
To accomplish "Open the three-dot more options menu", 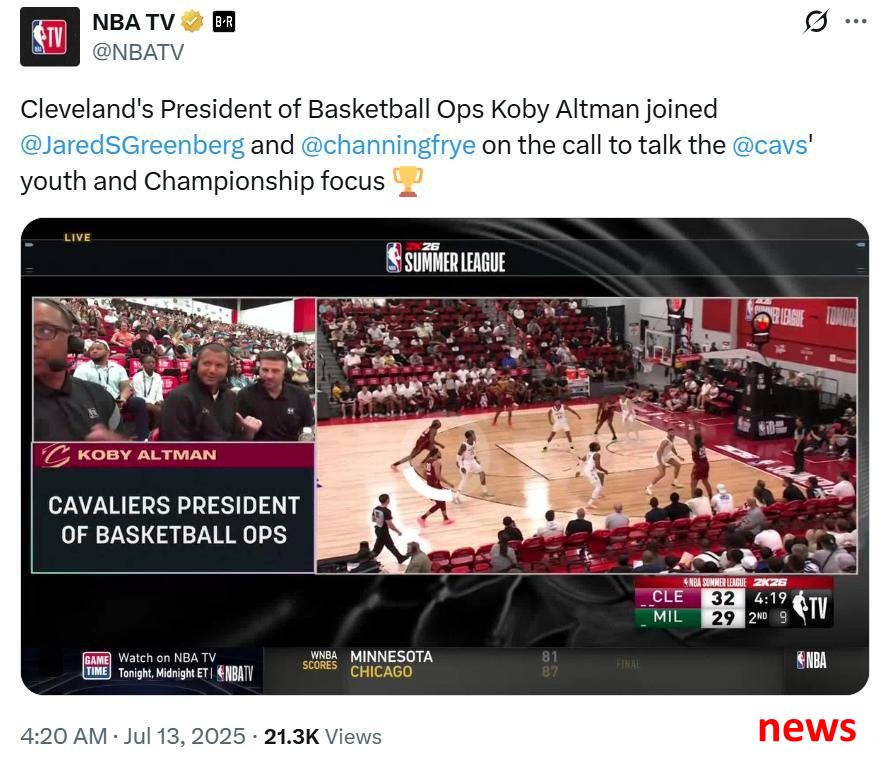I will coord(856,22).
